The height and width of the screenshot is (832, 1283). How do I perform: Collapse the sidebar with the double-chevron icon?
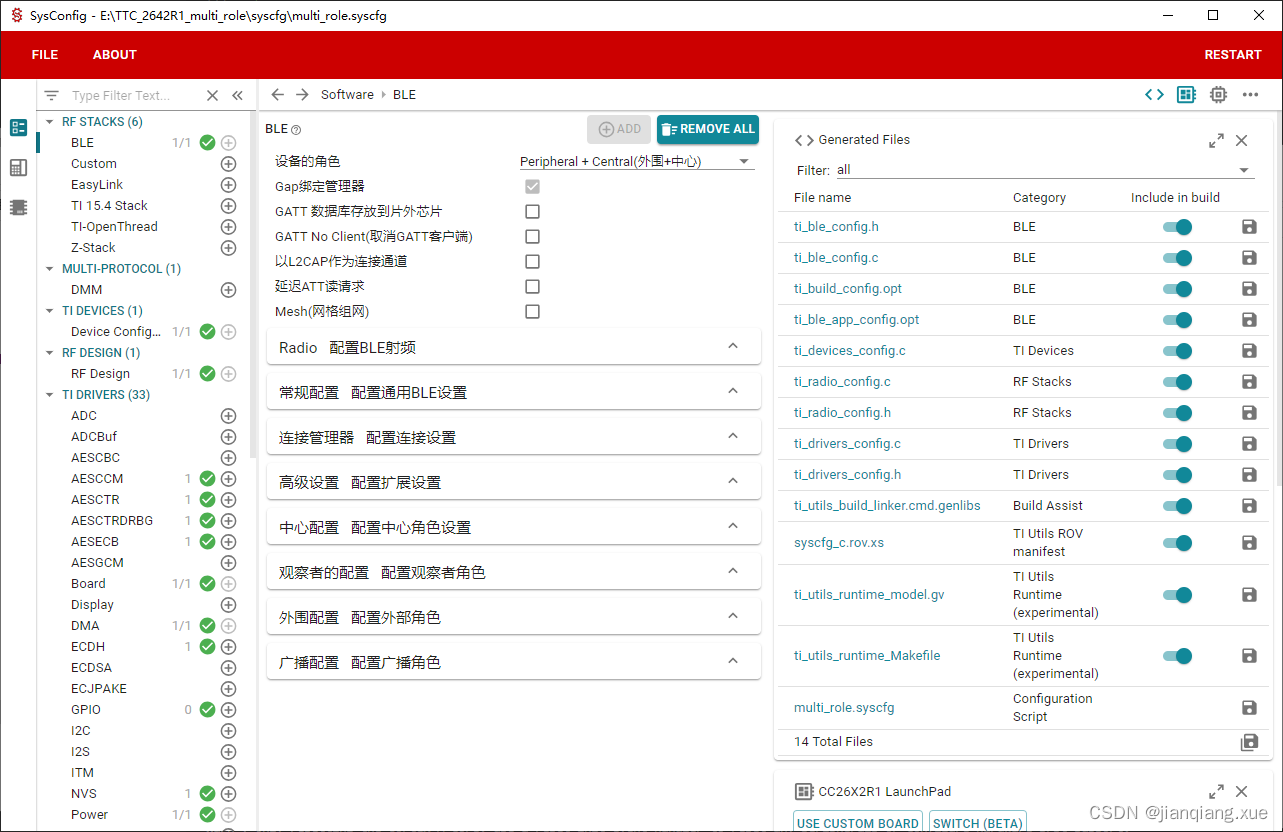(x=237, y=96)
